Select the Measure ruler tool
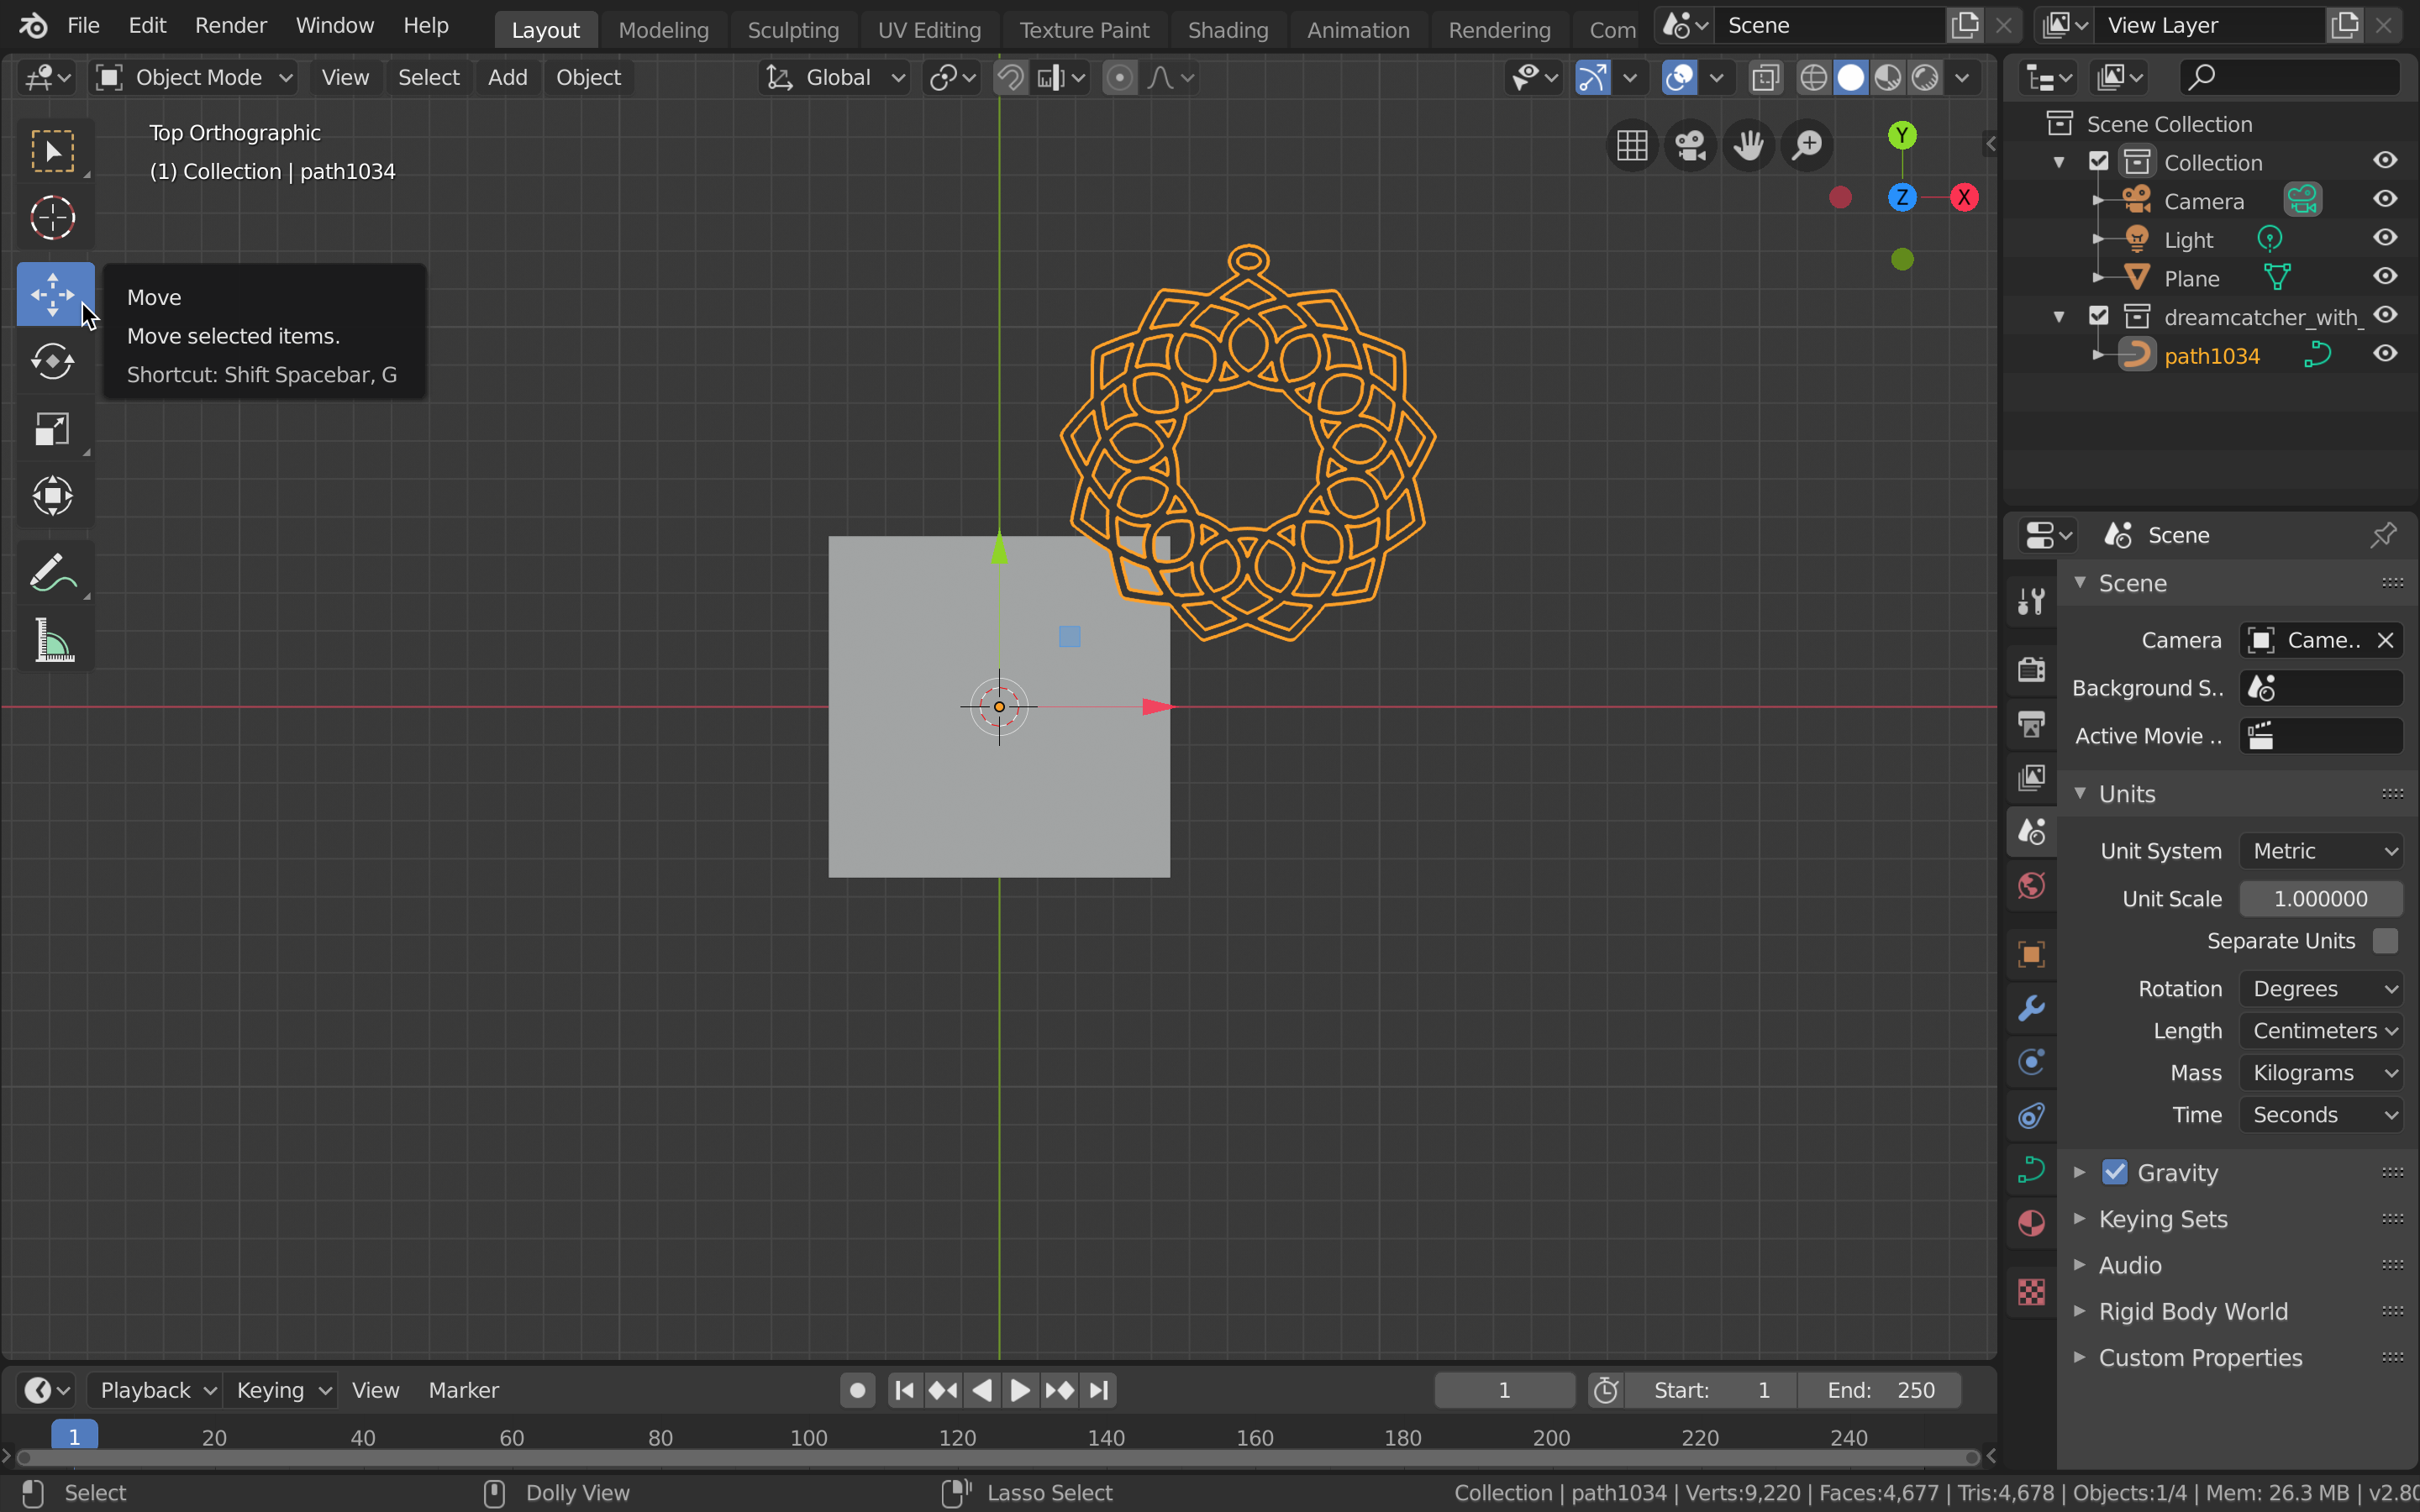Image resolution: width=2420 pixels, height=1512 pixels. [x=54, y=640]
